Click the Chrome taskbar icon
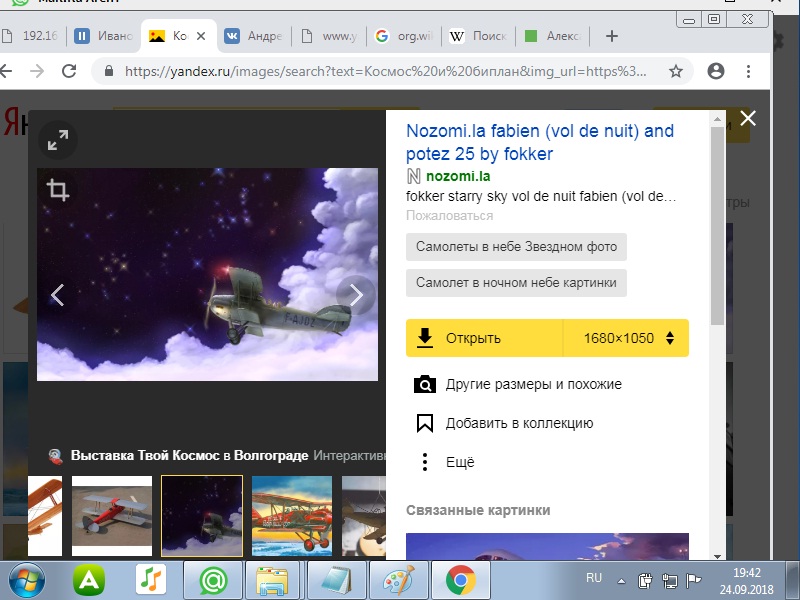 461,581
